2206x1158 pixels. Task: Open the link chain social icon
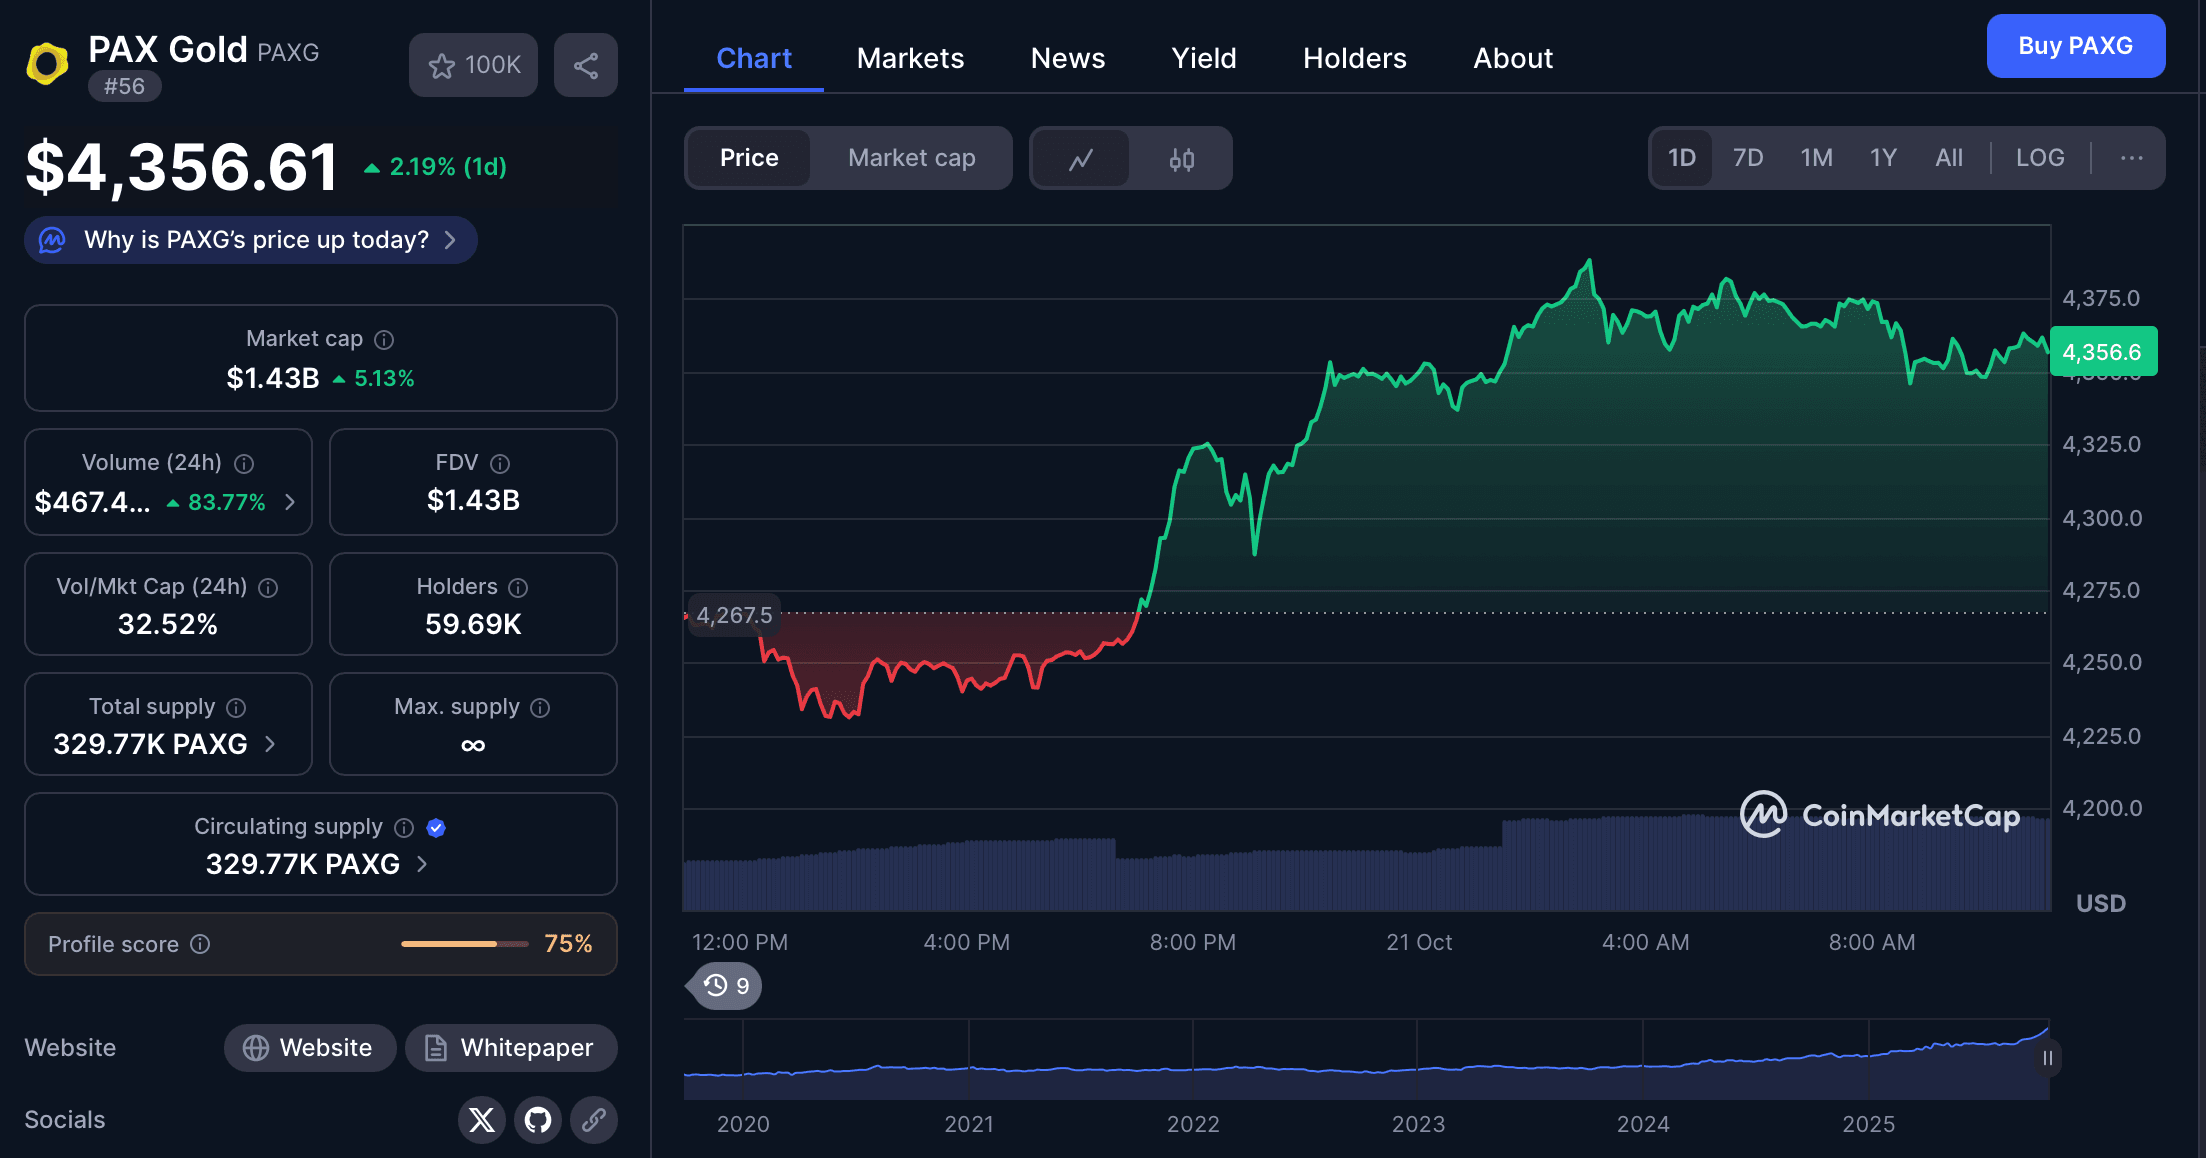pos(594,1120)
